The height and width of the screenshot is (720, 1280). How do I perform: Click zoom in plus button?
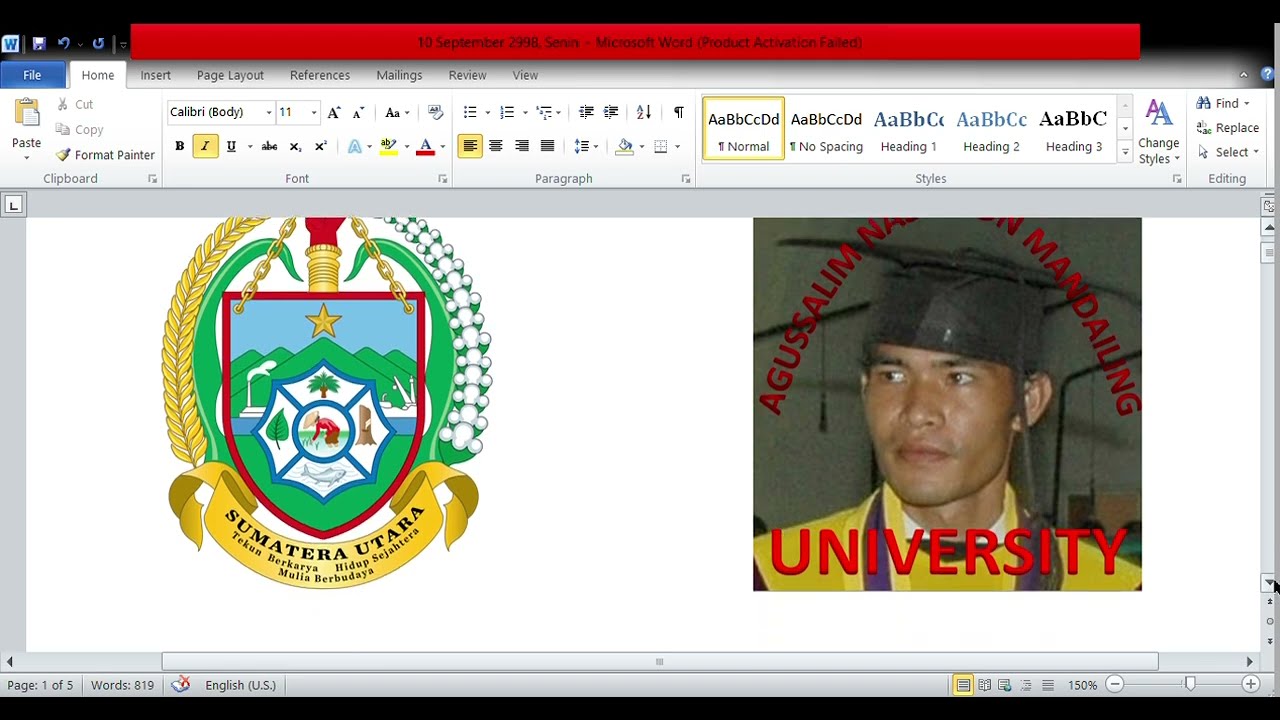coord(1251,685)
